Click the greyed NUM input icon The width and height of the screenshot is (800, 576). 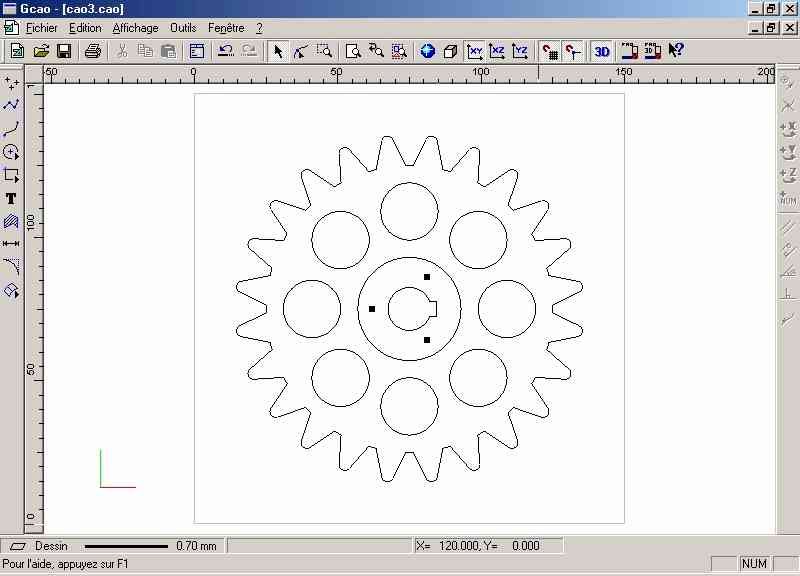[x=788, y=198]
